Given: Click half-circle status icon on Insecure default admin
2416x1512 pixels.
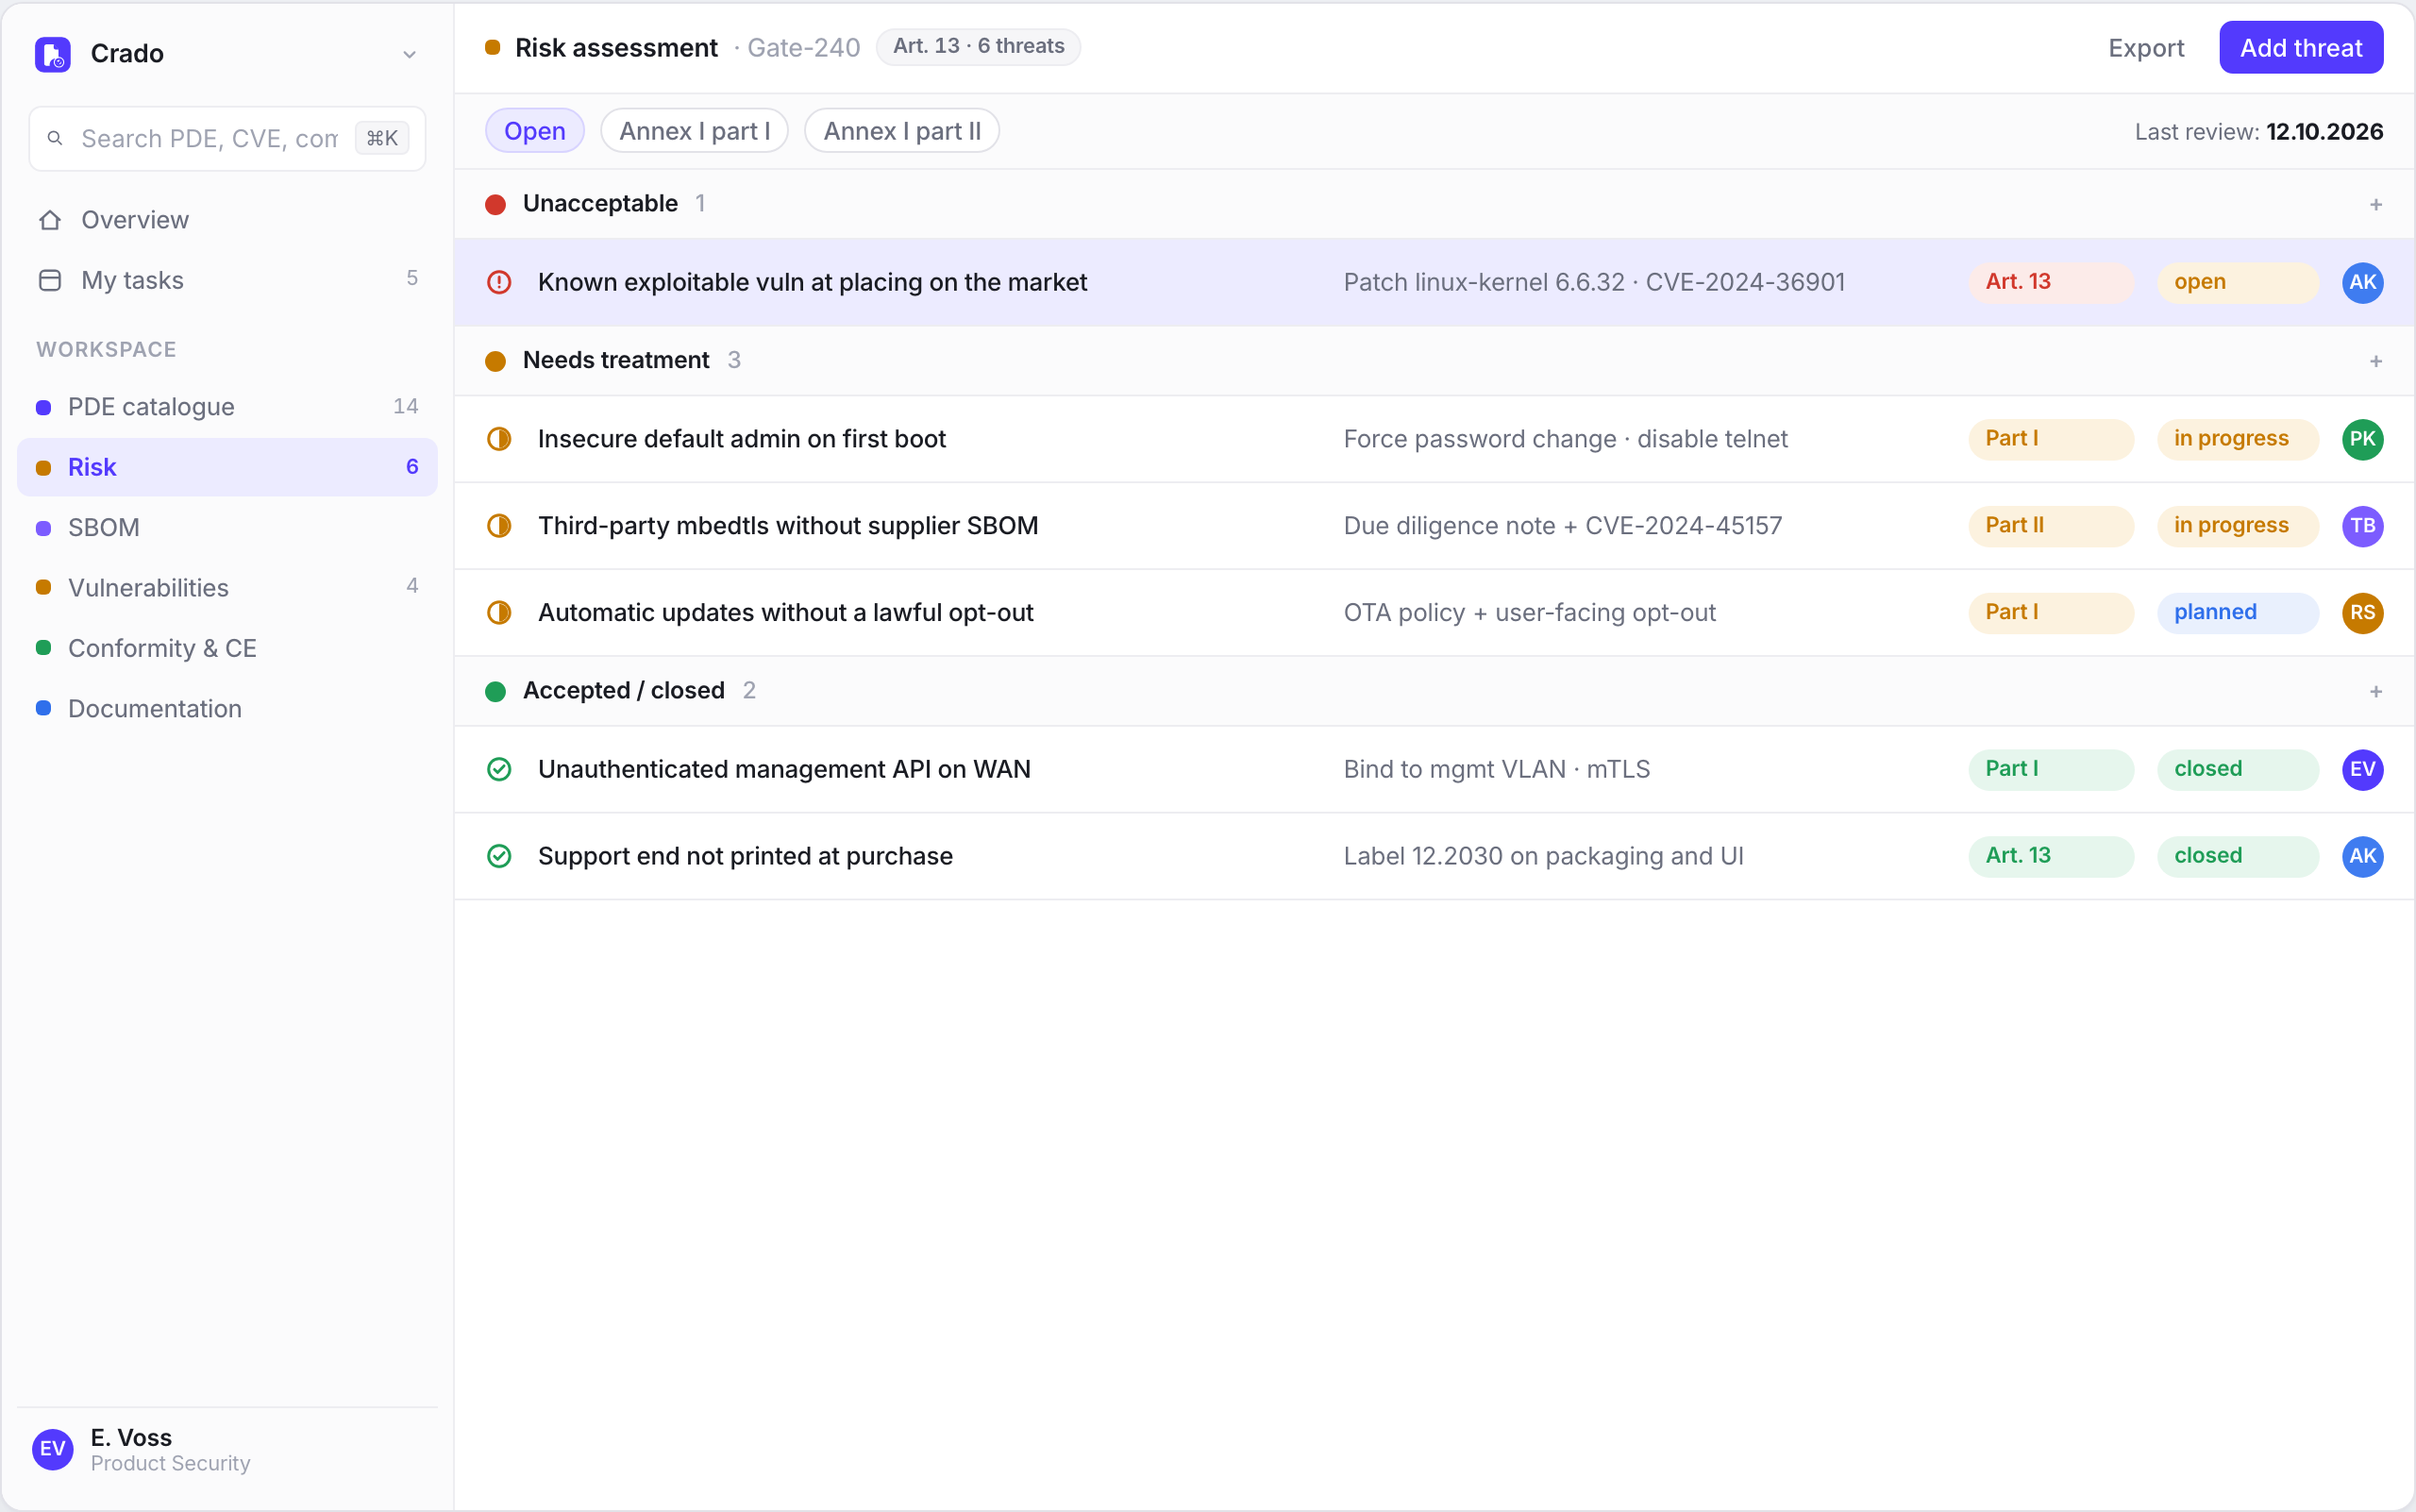Looking at the screenshot, I should point(499,439).
